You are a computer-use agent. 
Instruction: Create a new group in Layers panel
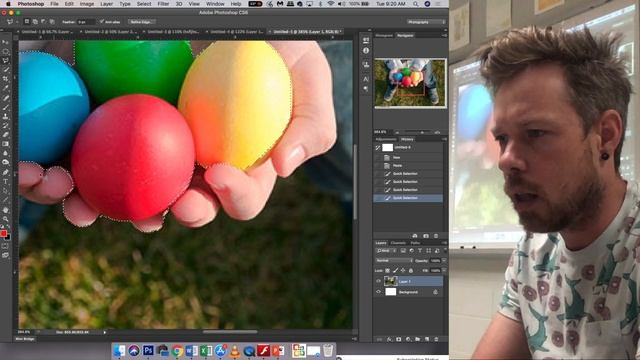417,339
